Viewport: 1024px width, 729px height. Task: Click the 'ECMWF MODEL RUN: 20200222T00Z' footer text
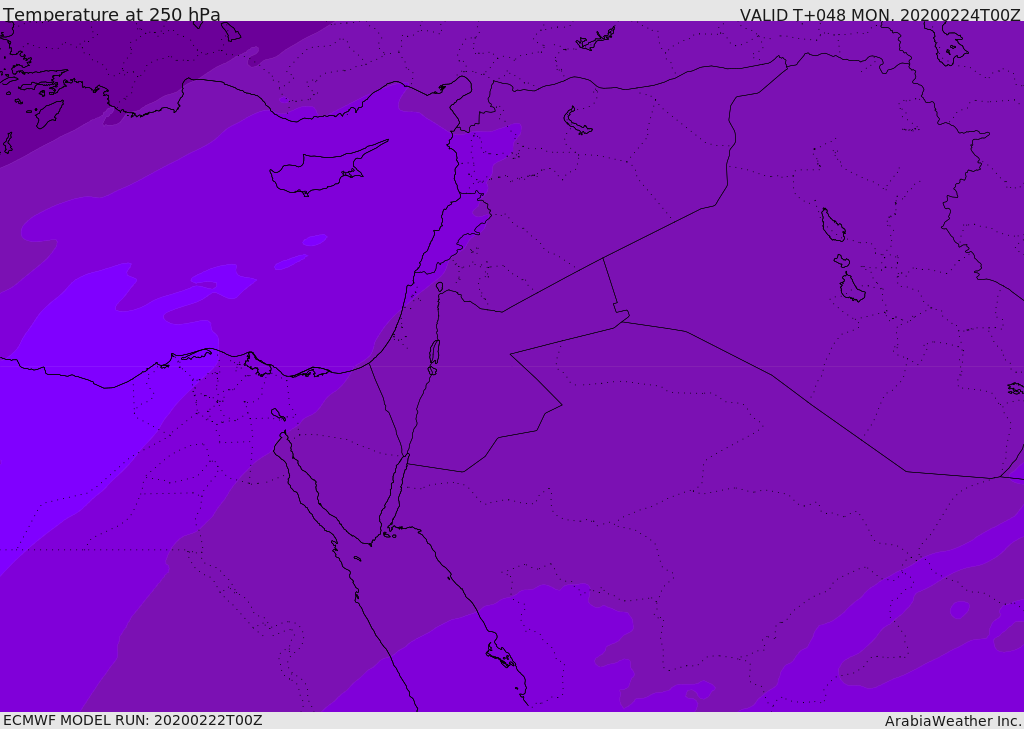[x=133, y=720]
